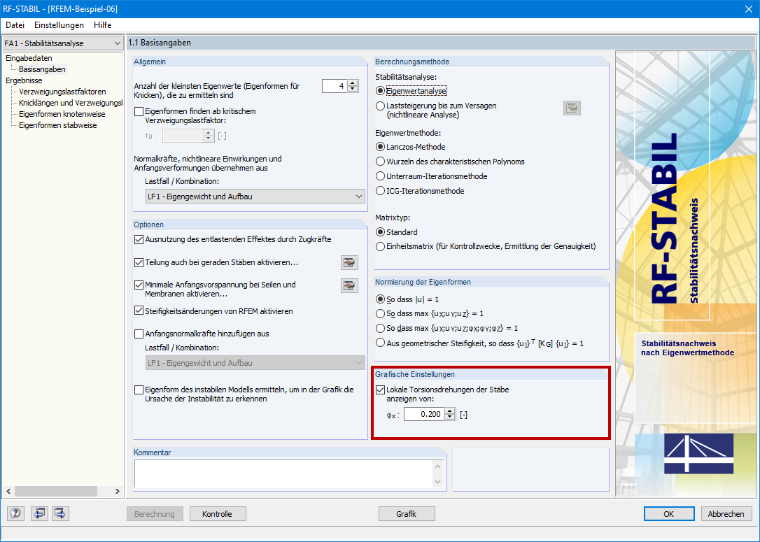Enable Eigenformen finden ab kritischem Verzweigungslastfaktor
Viewport: 760px width, 542px height.
coord(139,112)
